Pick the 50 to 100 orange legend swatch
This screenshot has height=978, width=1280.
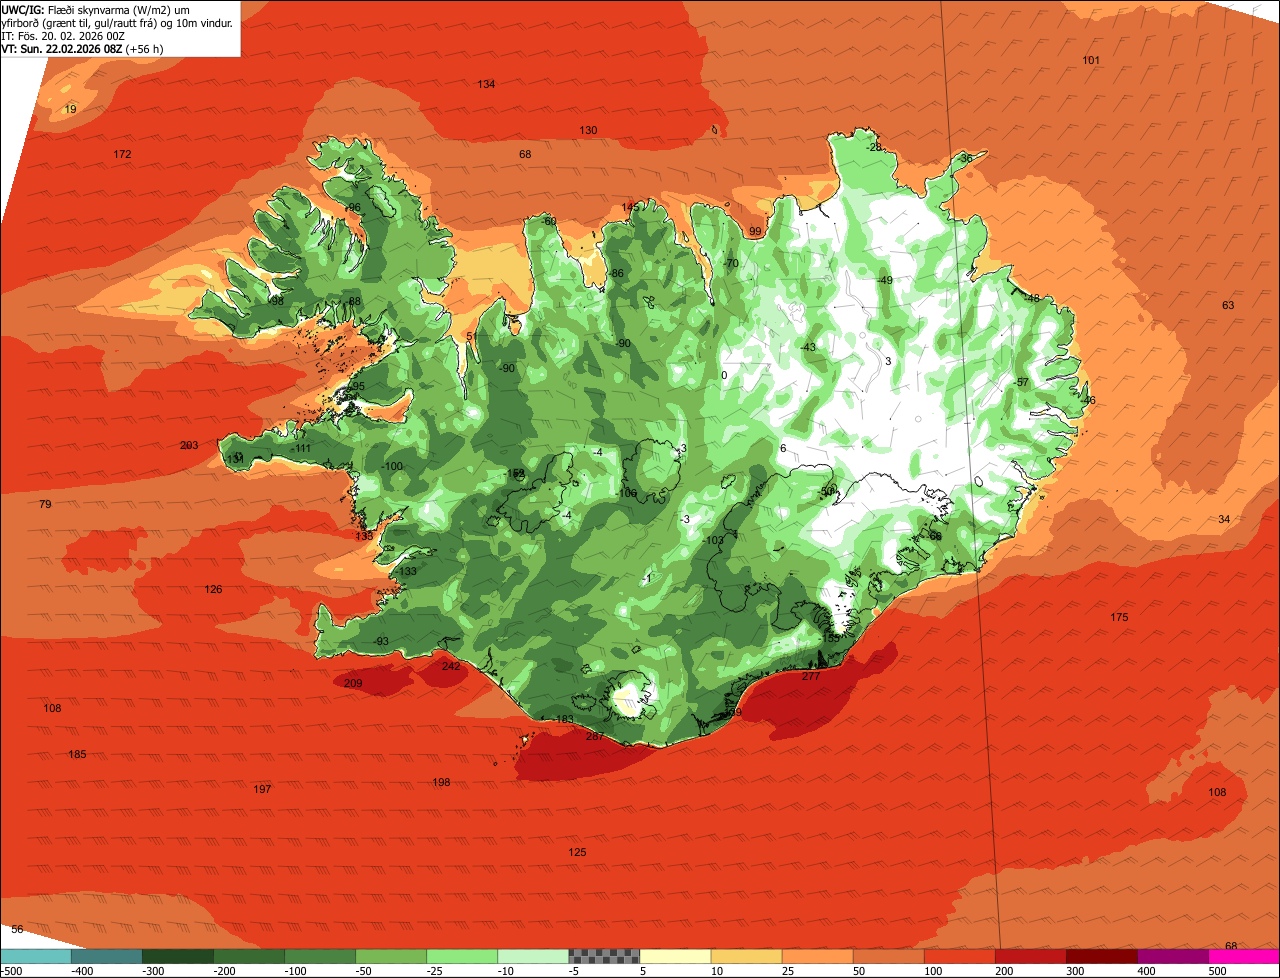coord(888,956)
